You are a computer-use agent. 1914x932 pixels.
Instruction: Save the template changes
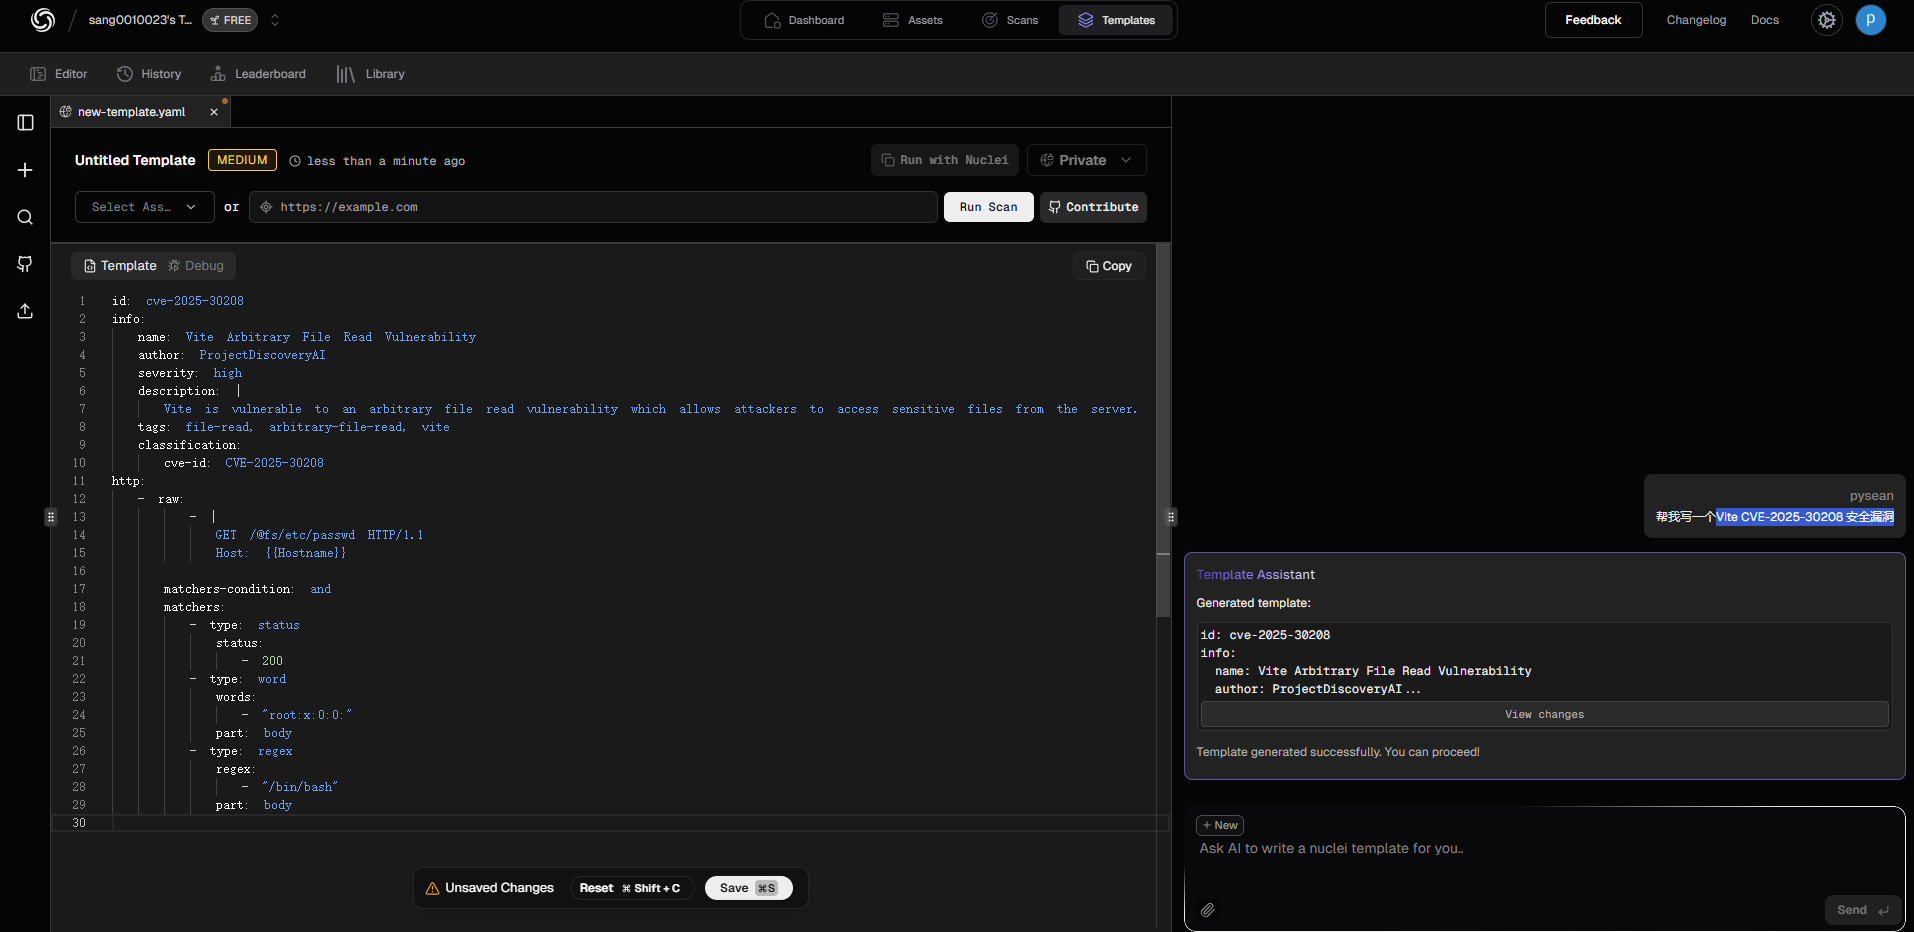[x=748, y=888]
